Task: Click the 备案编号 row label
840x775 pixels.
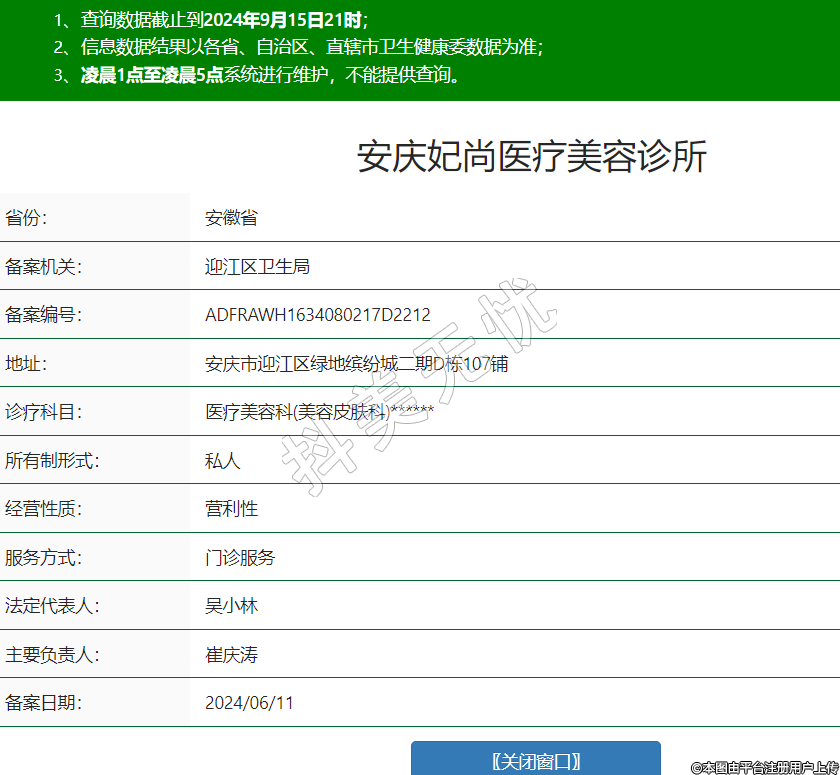Action: pyautogui.click(x=43, y=315)
